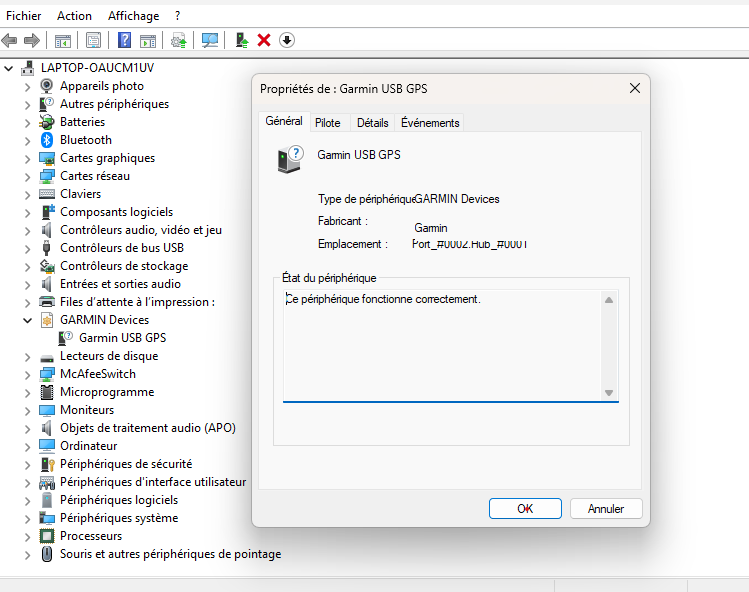Expand Contrôleurs audio, vidéo et jeu
The image size is (749, 592).
pyautogui.click(x=27, y=231)
